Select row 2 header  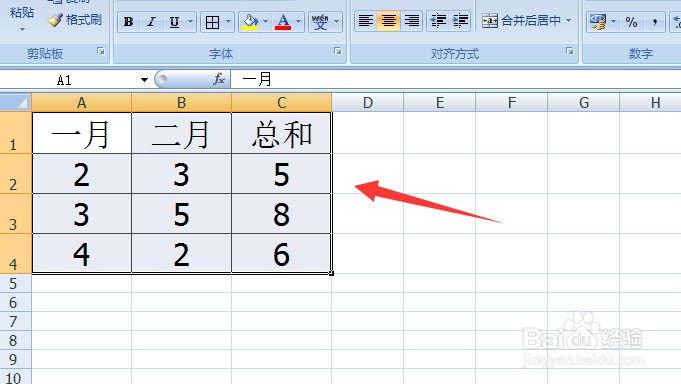(16, 174)
